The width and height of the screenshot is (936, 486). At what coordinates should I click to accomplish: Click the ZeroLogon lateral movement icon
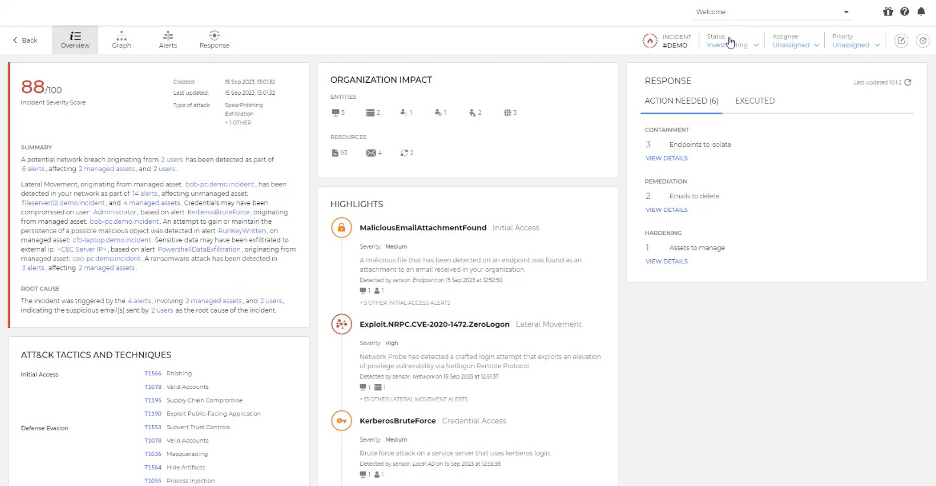[341, 325]
